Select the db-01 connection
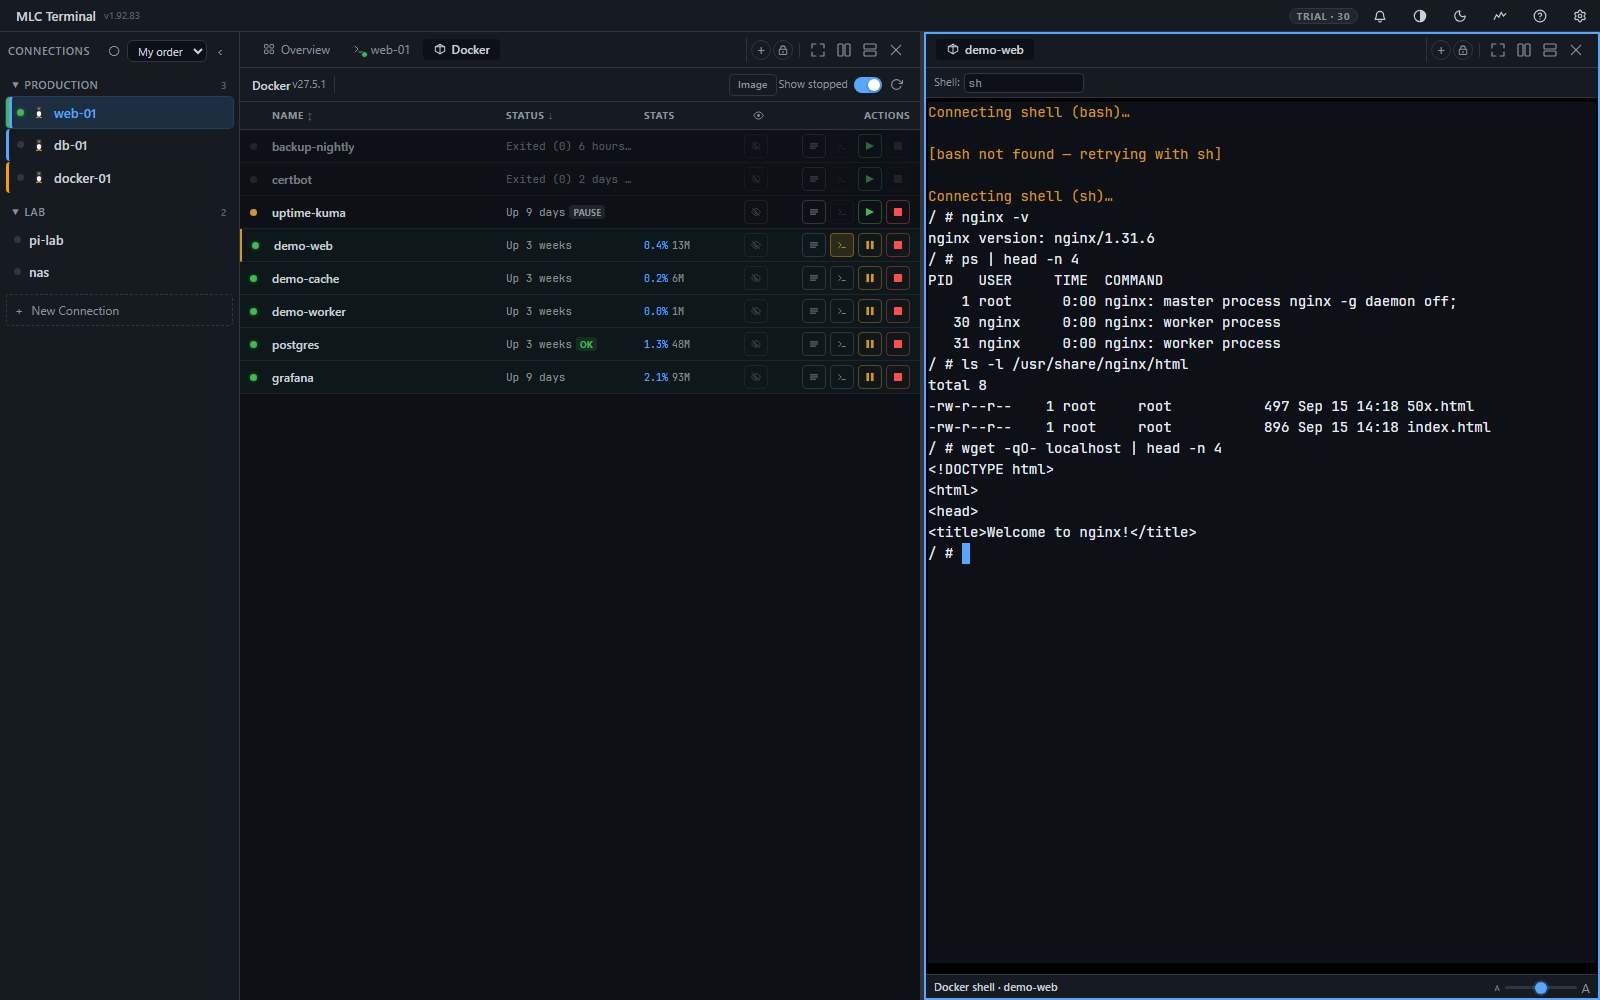 click(120, 145)
